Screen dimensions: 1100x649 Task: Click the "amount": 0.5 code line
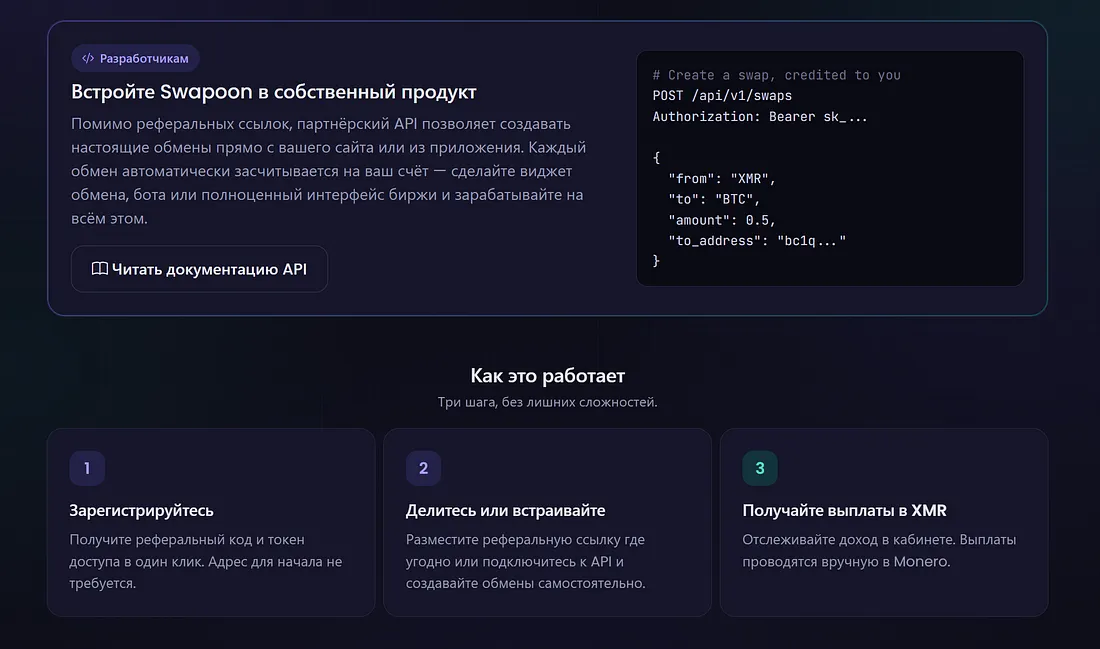[x=722, y=220]
